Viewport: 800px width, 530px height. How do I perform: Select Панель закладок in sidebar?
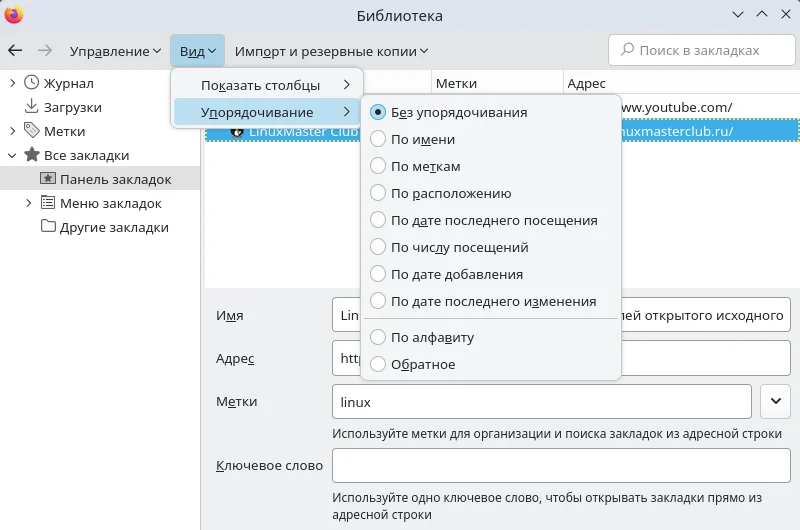click(x=100, y=179)
